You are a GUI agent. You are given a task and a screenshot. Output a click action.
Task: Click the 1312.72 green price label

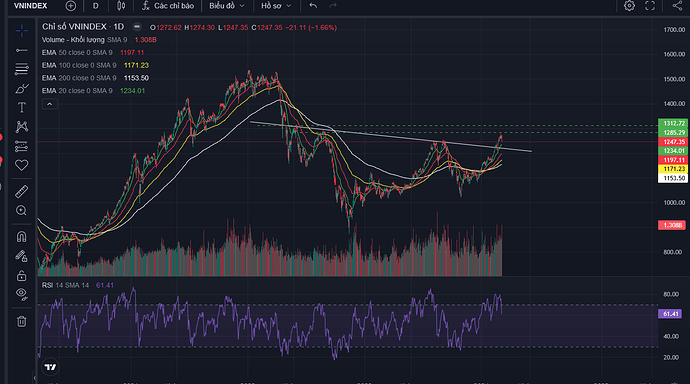point(672,123)
